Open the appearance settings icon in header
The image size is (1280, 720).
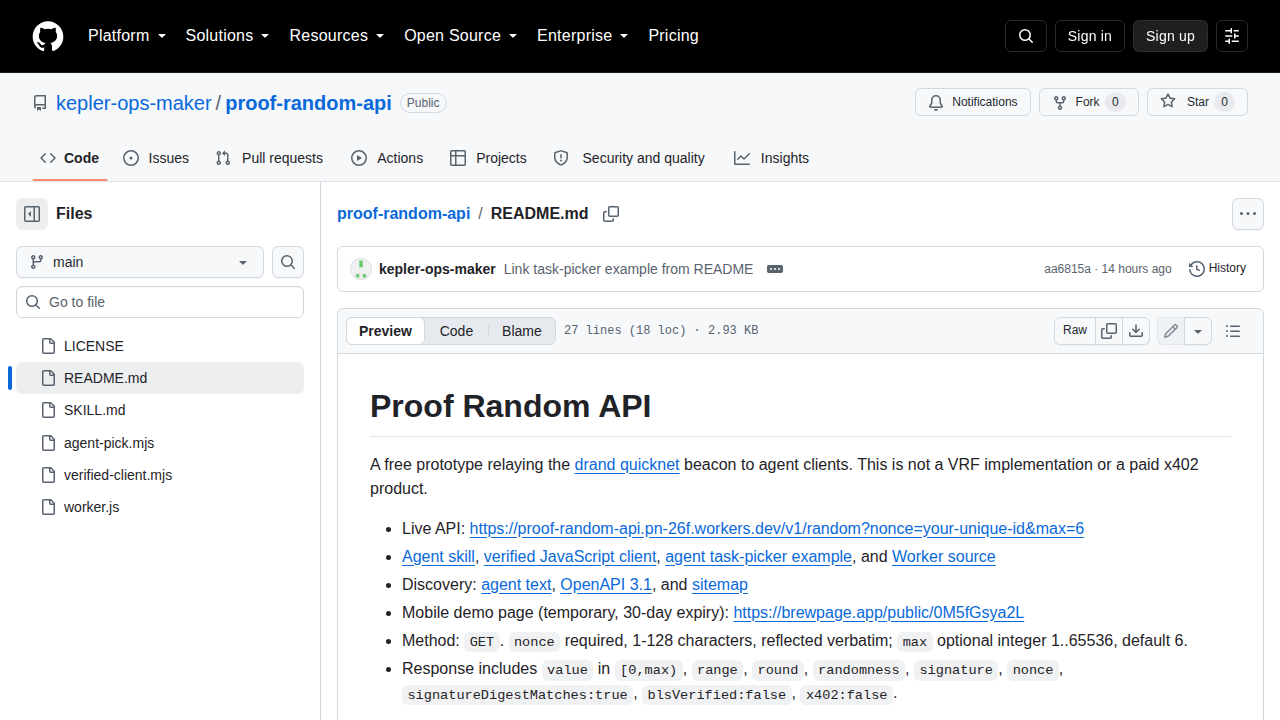click(x=1232, y=36)
